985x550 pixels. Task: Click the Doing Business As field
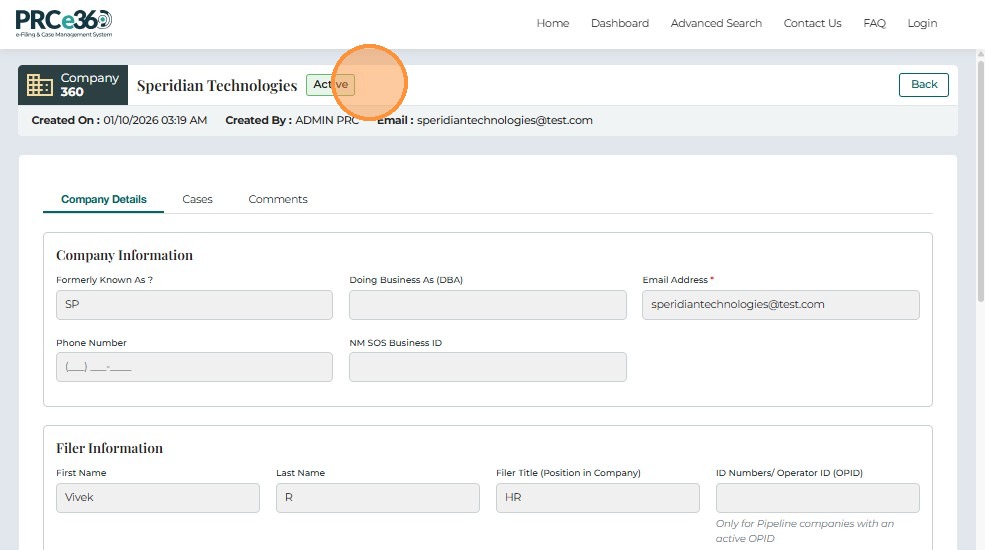pyautogui.click(x=487, y=305)
